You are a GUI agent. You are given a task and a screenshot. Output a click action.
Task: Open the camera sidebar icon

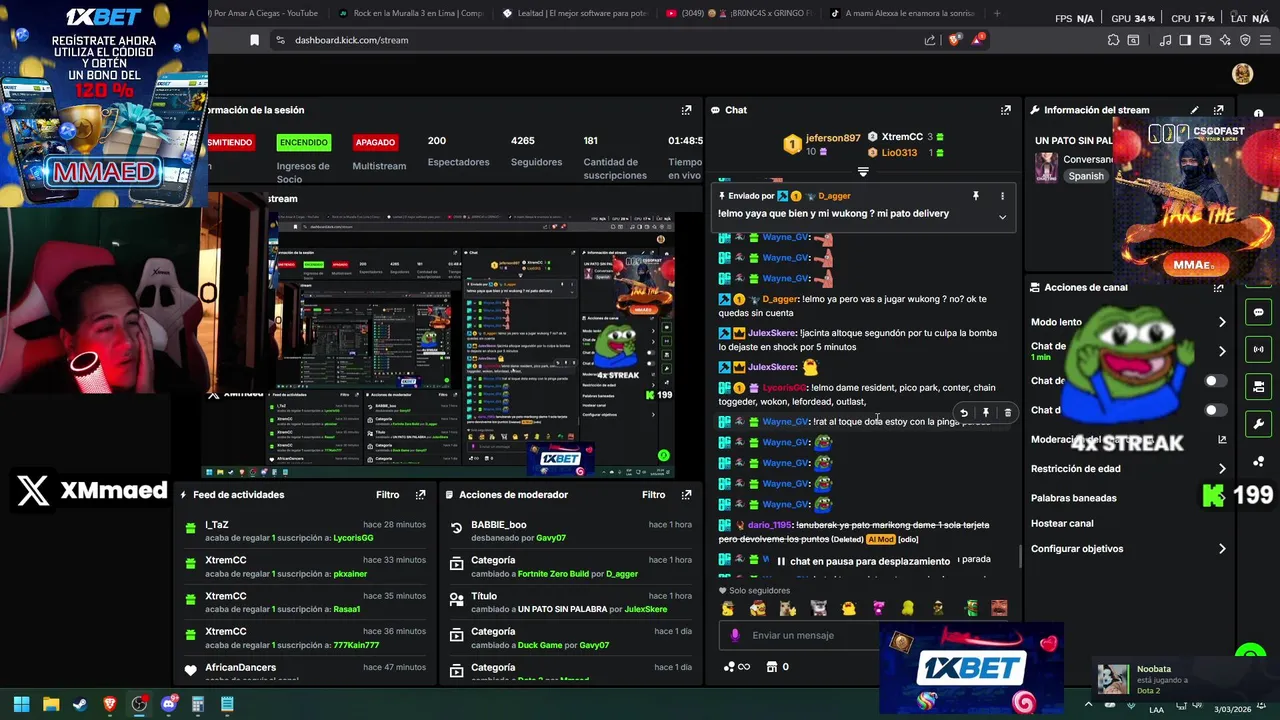point(1258,386)
